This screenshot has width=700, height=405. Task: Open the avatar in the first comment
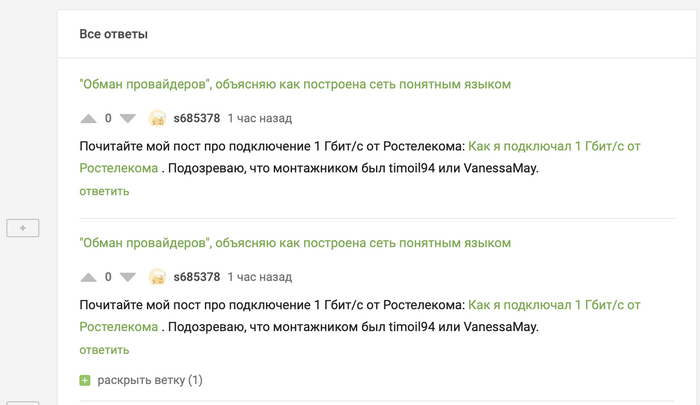[x=157, y=118]
